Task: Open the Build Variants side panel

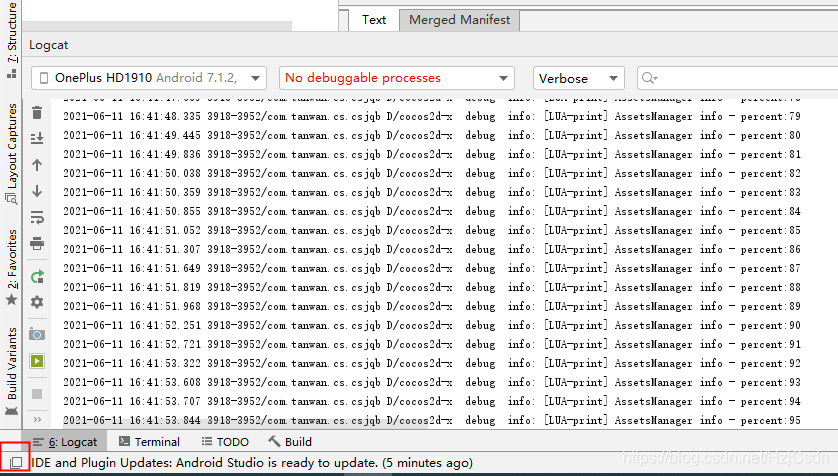Action: click(11, 371)
